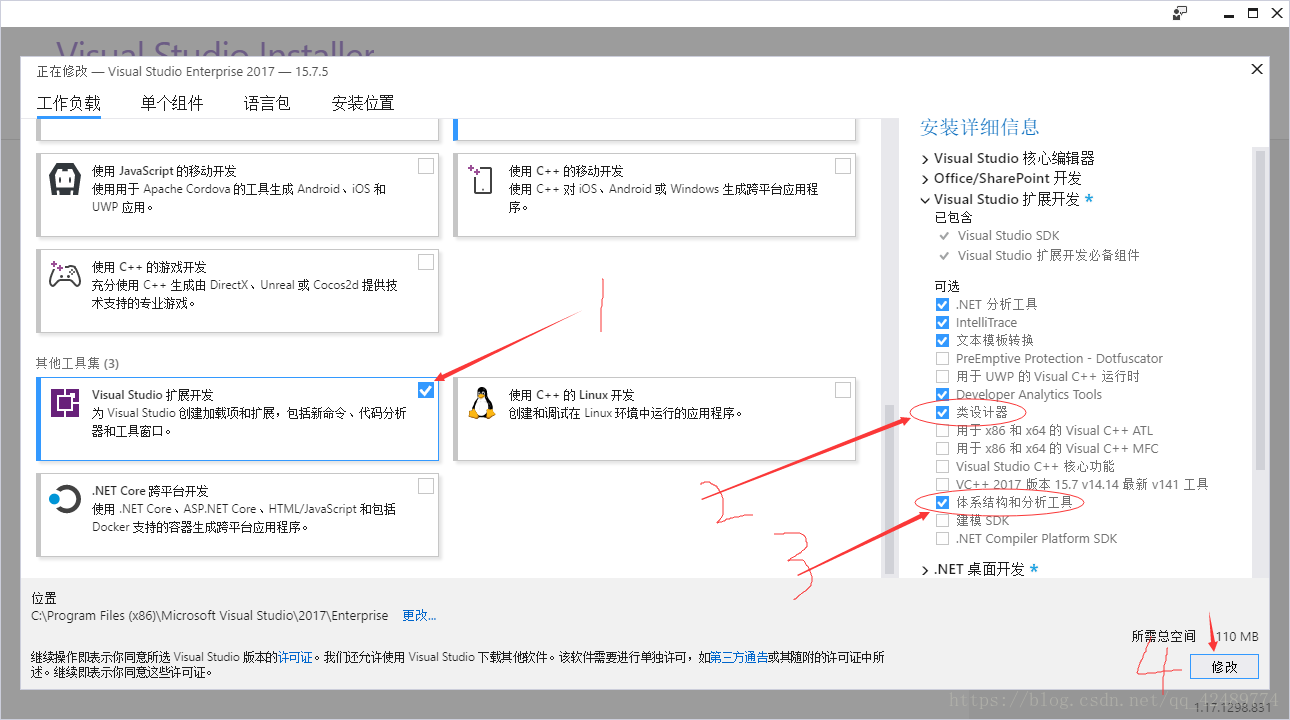Expand Visual Studio 核心编辑器 section
The width and height of the screenshot is (1290, 720).
point(925,158)
